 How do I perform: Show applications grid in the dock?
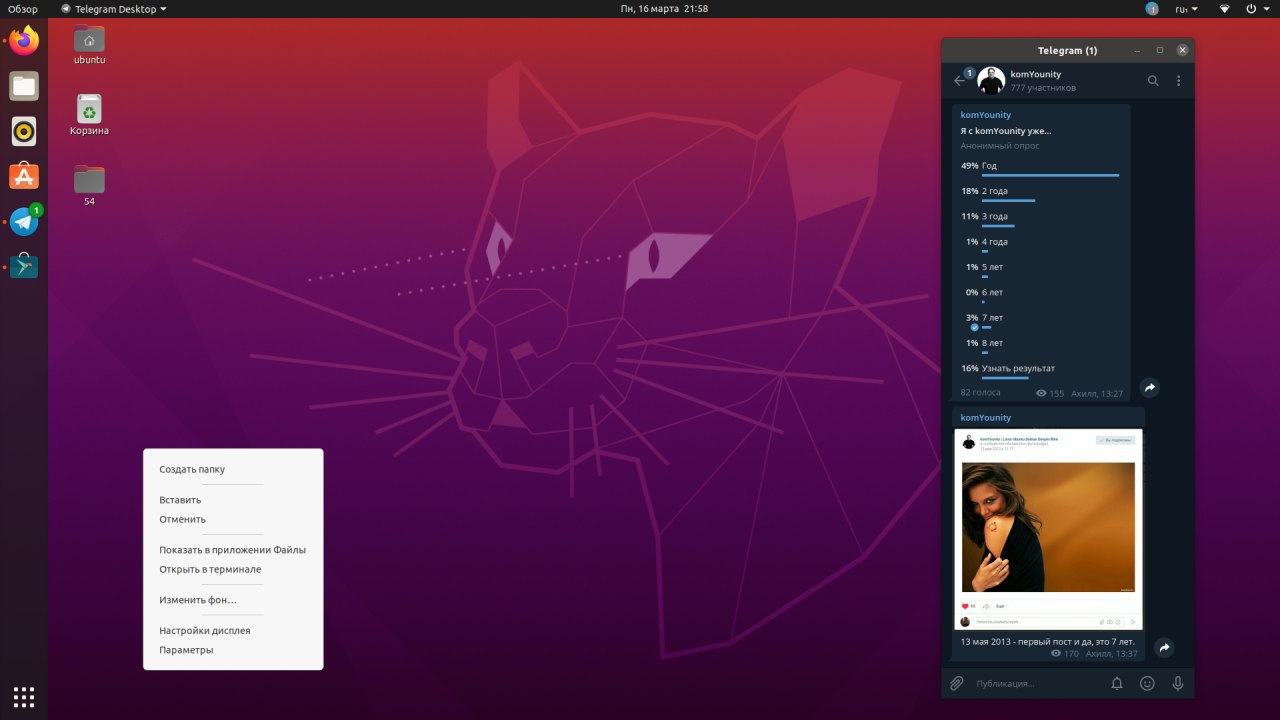tap(24, 696)
